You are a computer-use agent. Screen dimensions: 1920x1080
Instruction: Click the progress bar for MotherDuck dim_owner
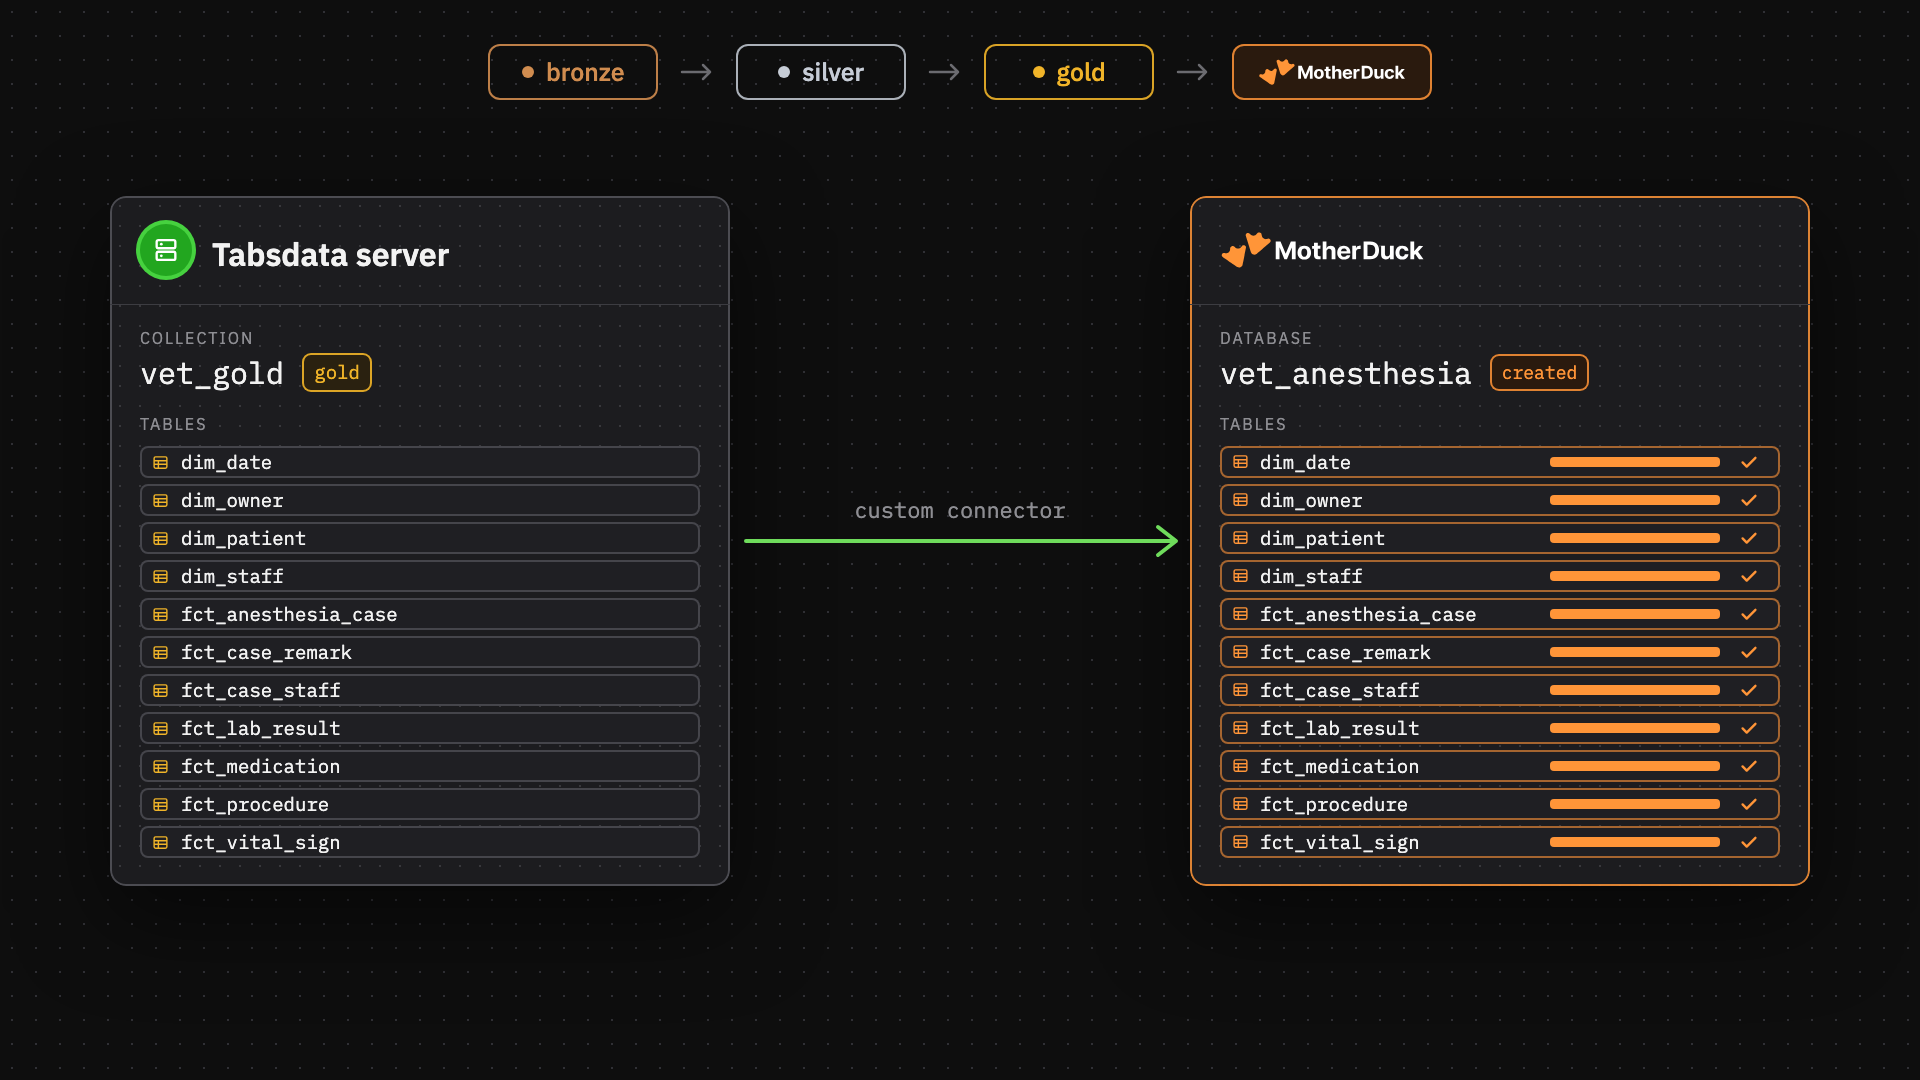pos(1635,500)
